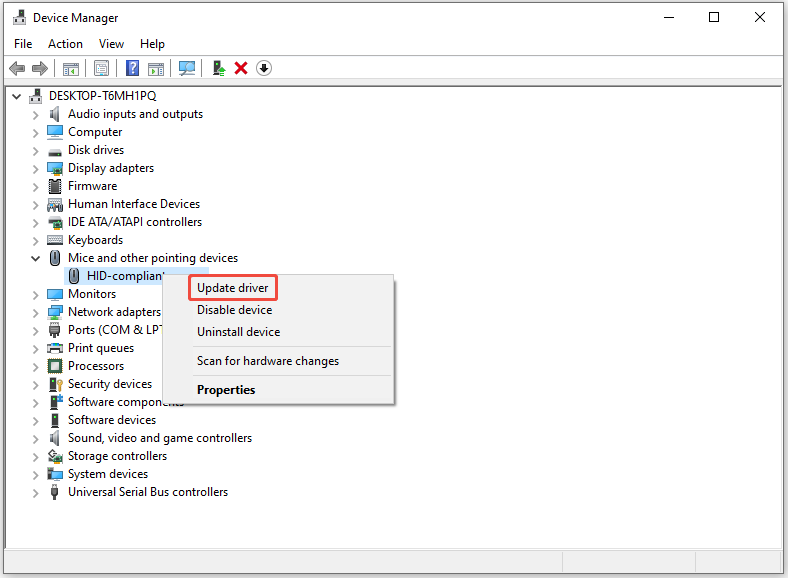This screenshot has height=578, width=788.
Task: Maximize the Device Manager window
Action: pyautogui.click(x=714, y=18)
